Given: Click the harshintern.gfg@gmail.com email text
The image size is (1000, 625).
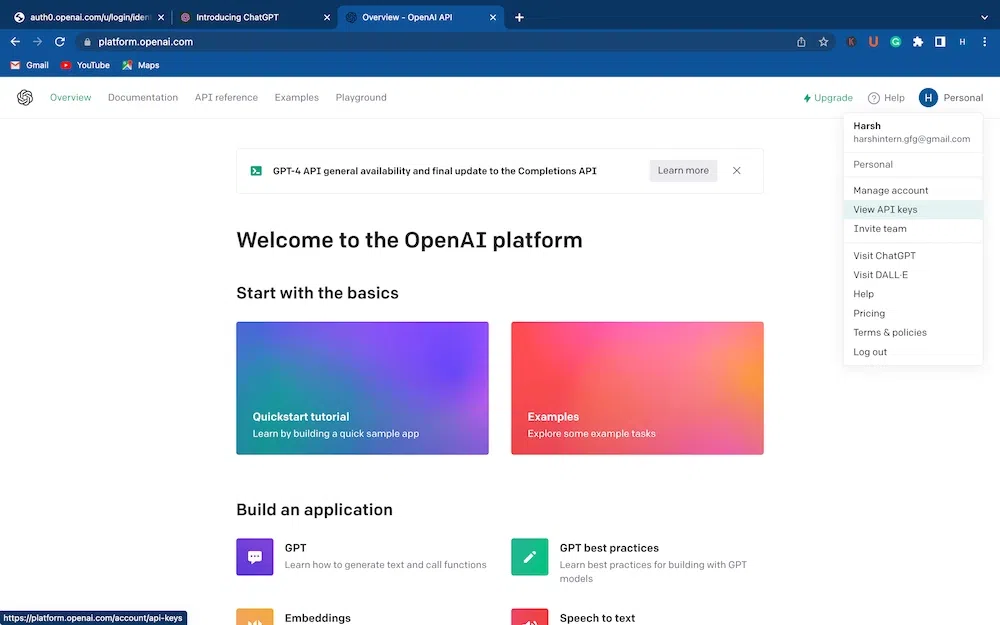Looking at the screenshot, I should pyautogui.click(x=911, y=139).
